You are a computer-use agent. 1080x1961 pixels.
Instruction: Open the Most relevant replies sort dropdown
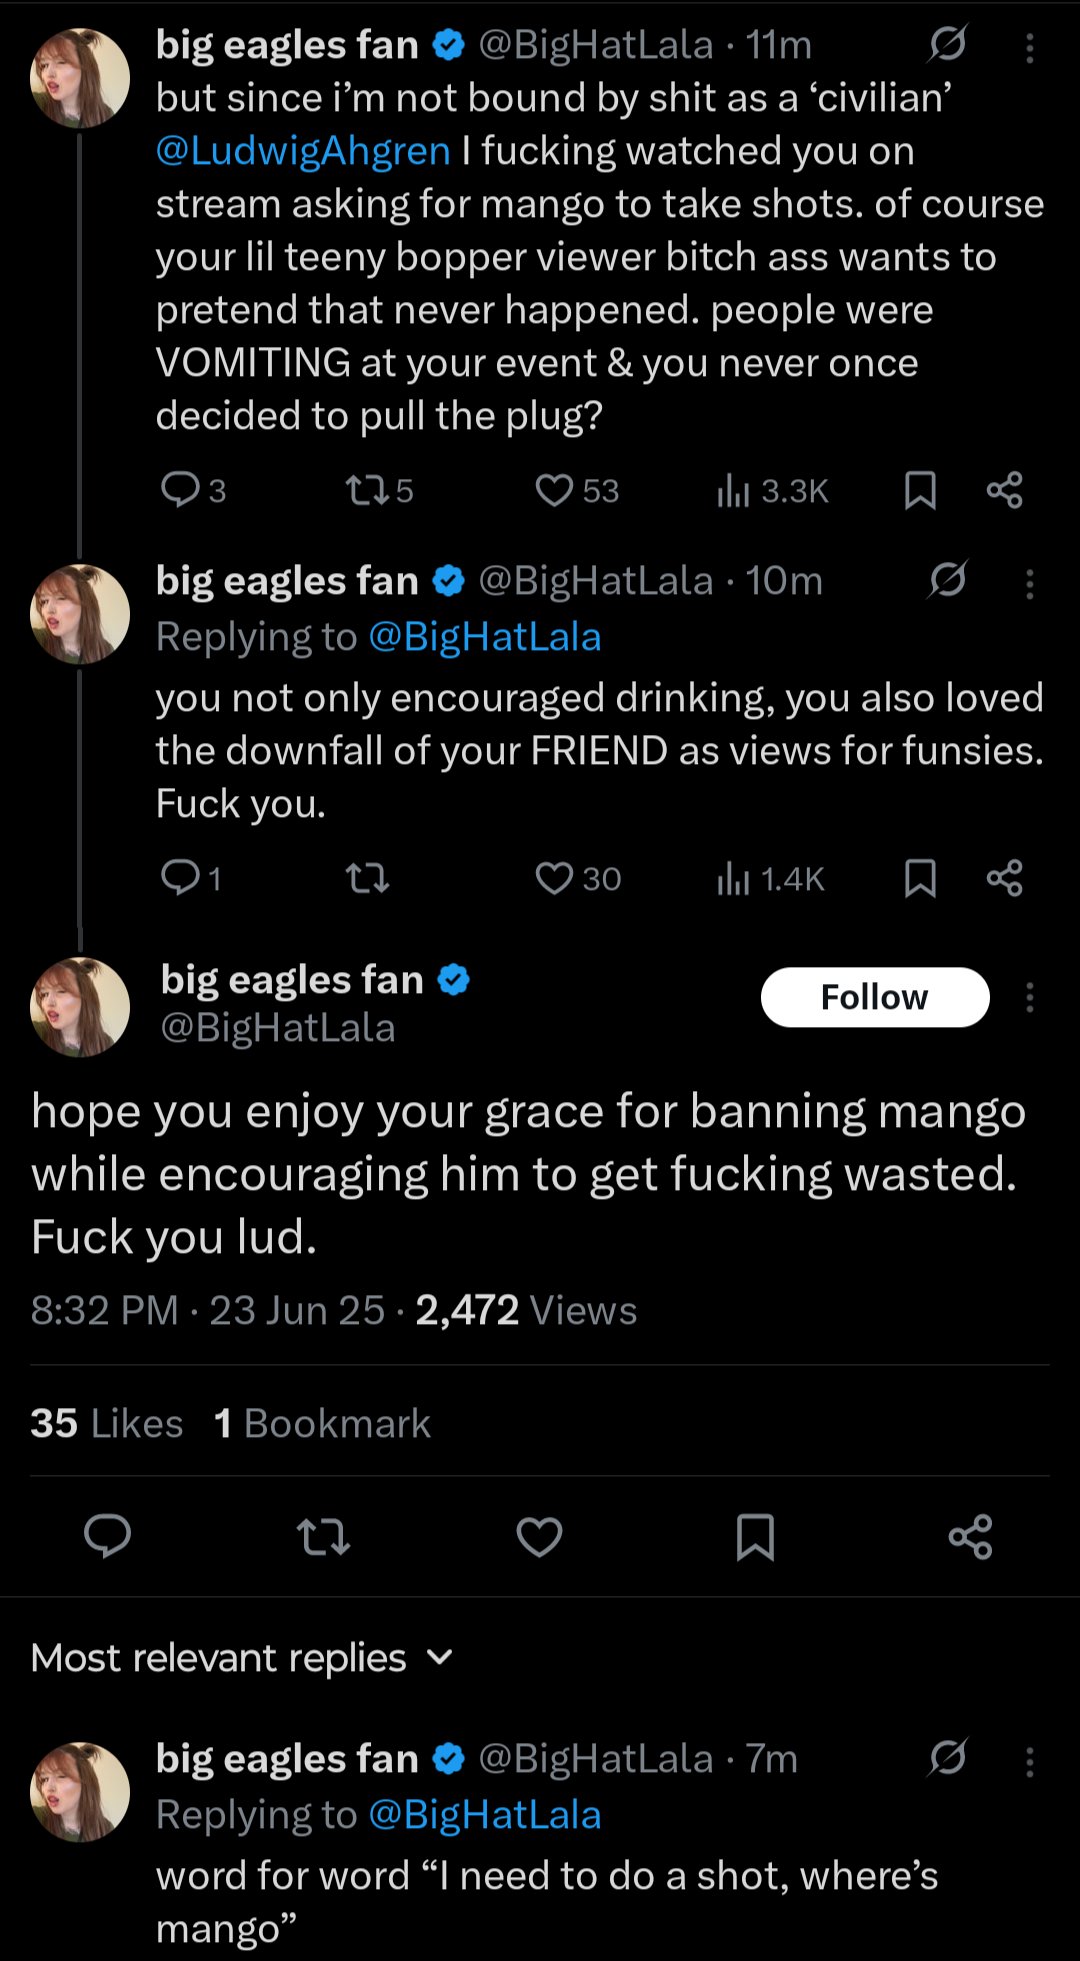pos(242,1657)
